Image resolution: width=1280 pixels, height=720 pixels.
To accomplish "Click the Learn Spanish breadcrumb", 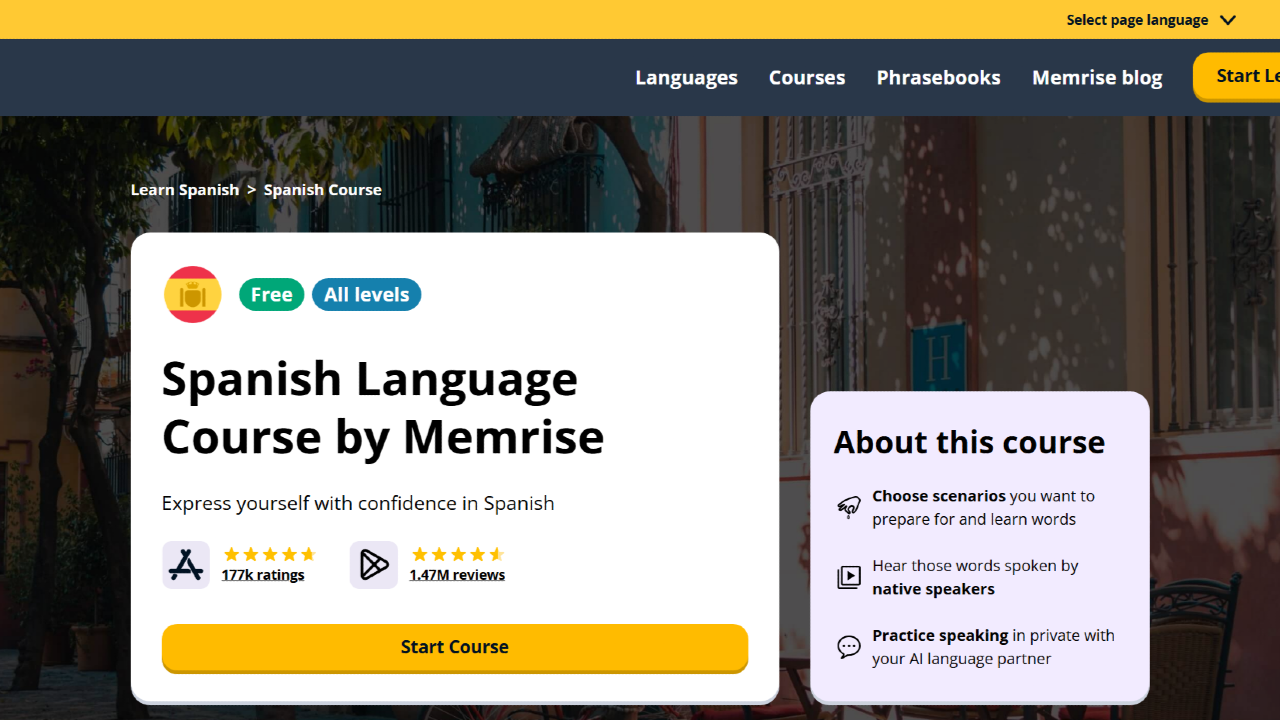I will point(184,189).
